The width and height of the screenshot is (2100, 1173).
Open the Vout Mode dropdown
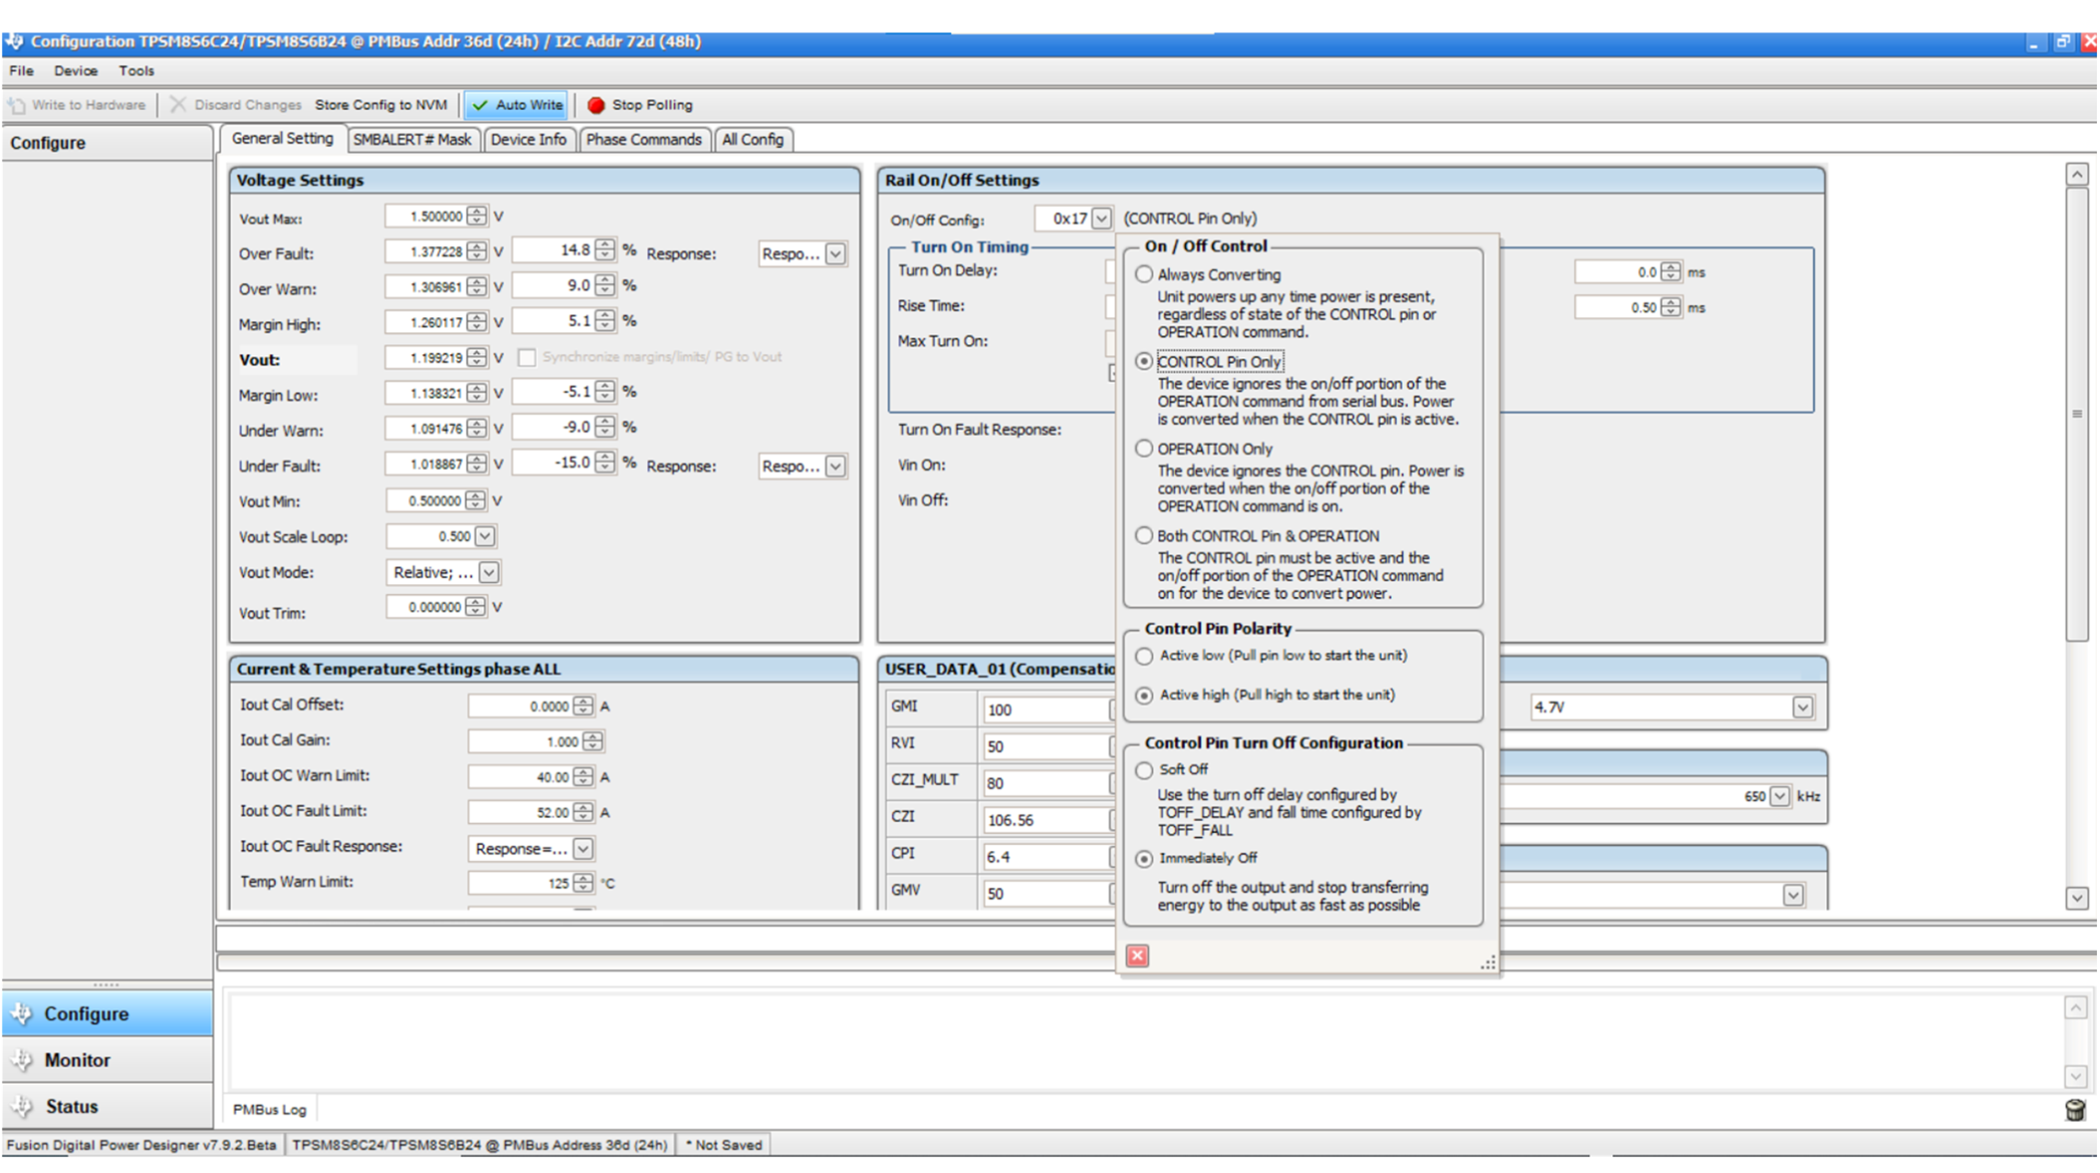(x=489, y=572)
